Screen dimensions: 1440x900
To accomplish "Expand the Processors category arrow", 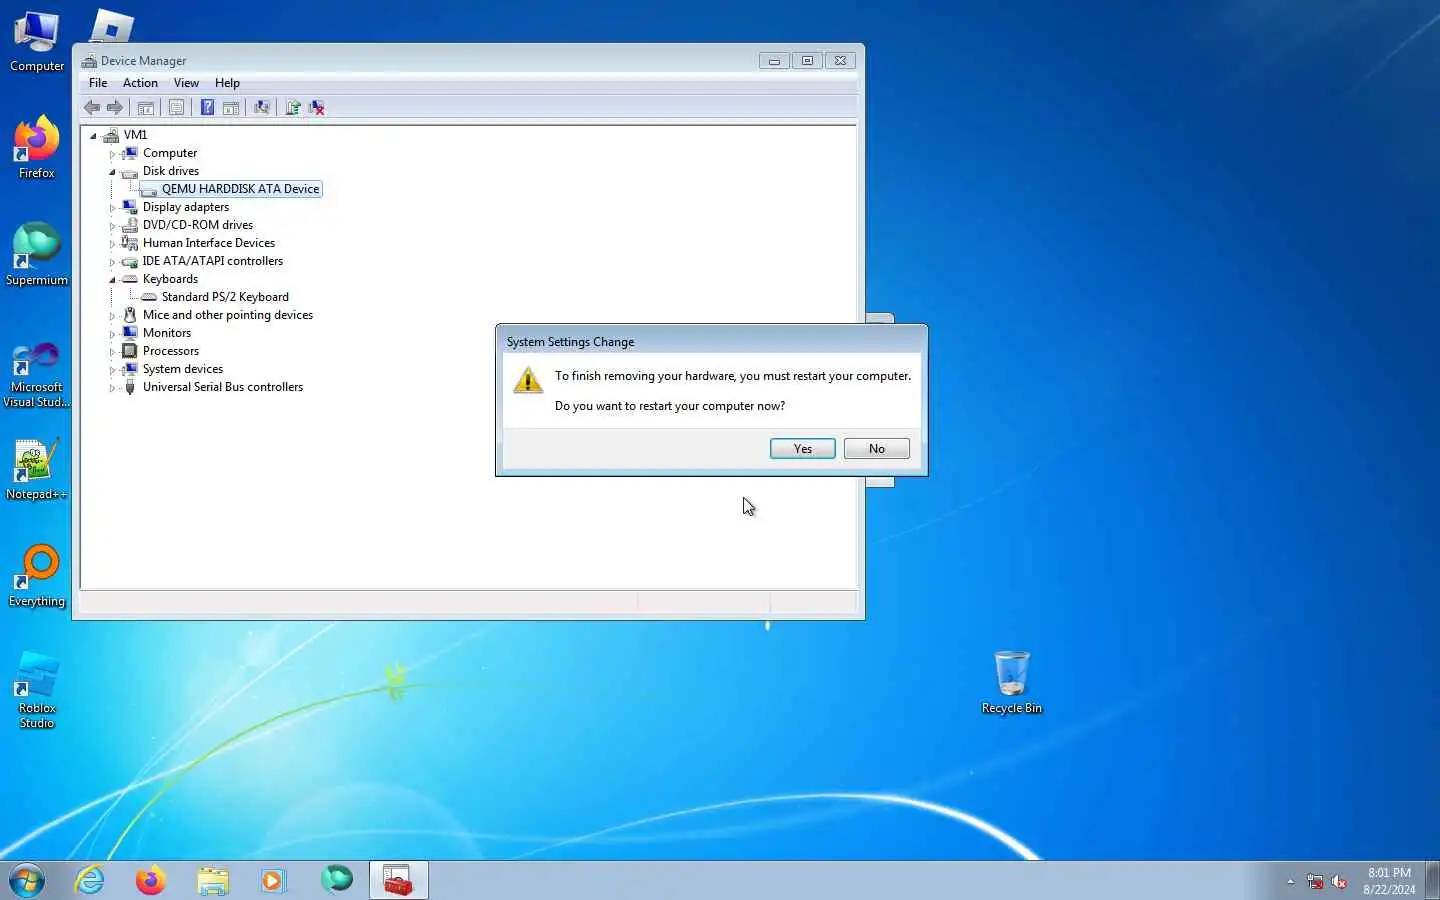I will (x=112, y=352).
